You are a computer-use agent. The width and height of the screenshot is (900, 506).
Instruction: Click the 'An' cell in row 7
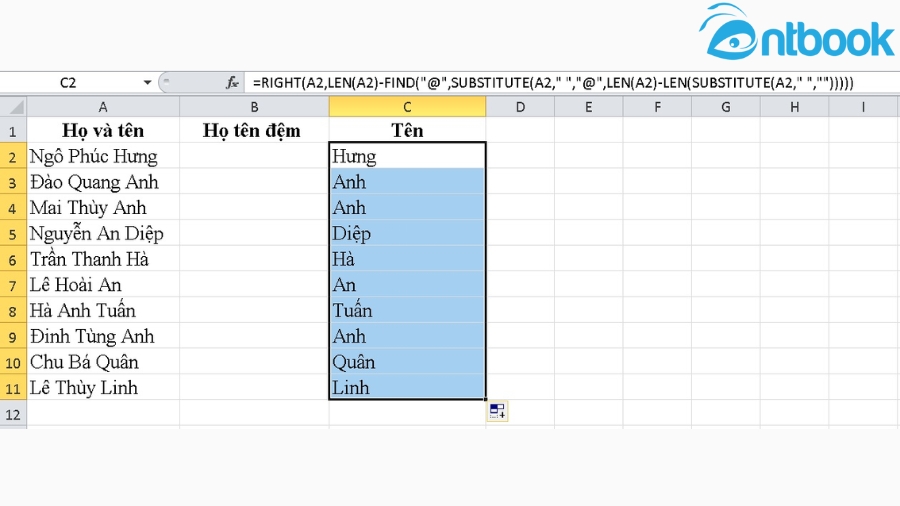[x=407, y=285]
